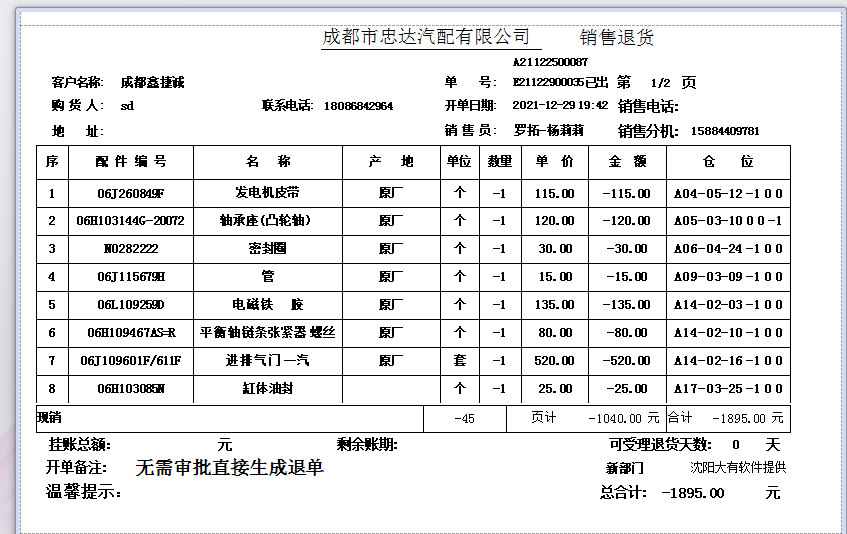The image size is (847, 534).
Task: Click the 缸体油封 name cell
Action: 267,388
